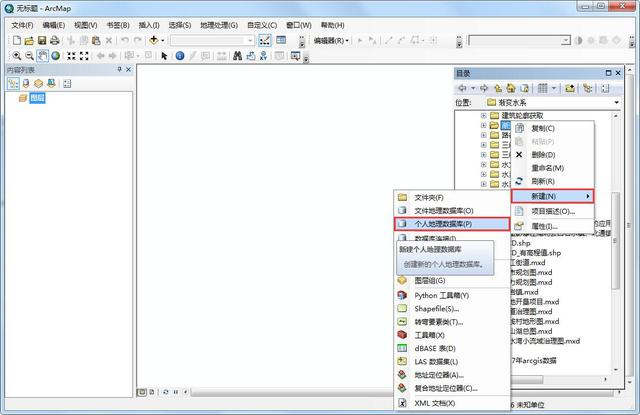Open the Editor (R) dropdown menu
This screenshot has width=640, height=415.
331,40
